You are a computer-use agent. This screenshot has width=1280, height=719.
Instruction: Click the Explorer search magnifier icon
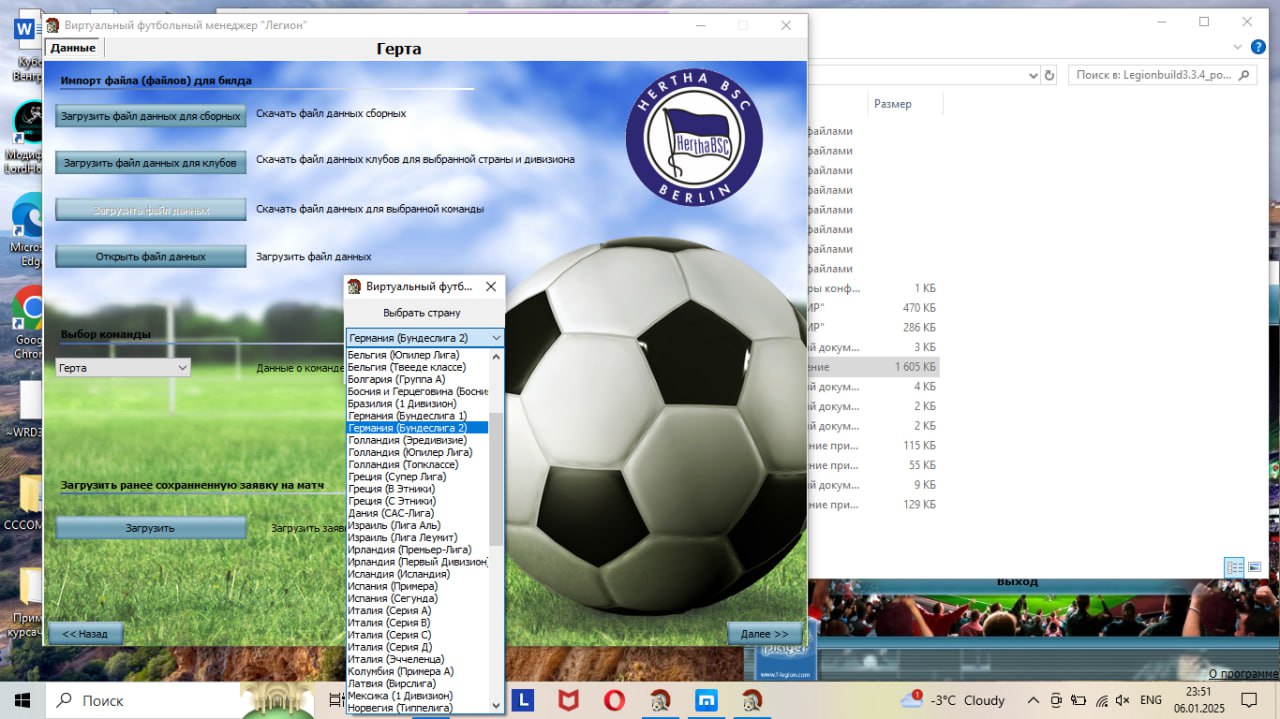point(1245,75)
